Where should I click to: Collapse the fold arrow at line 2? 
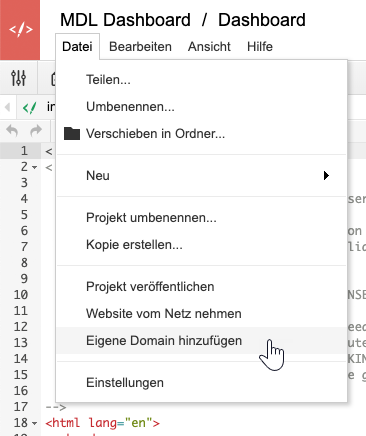point(35,167)
